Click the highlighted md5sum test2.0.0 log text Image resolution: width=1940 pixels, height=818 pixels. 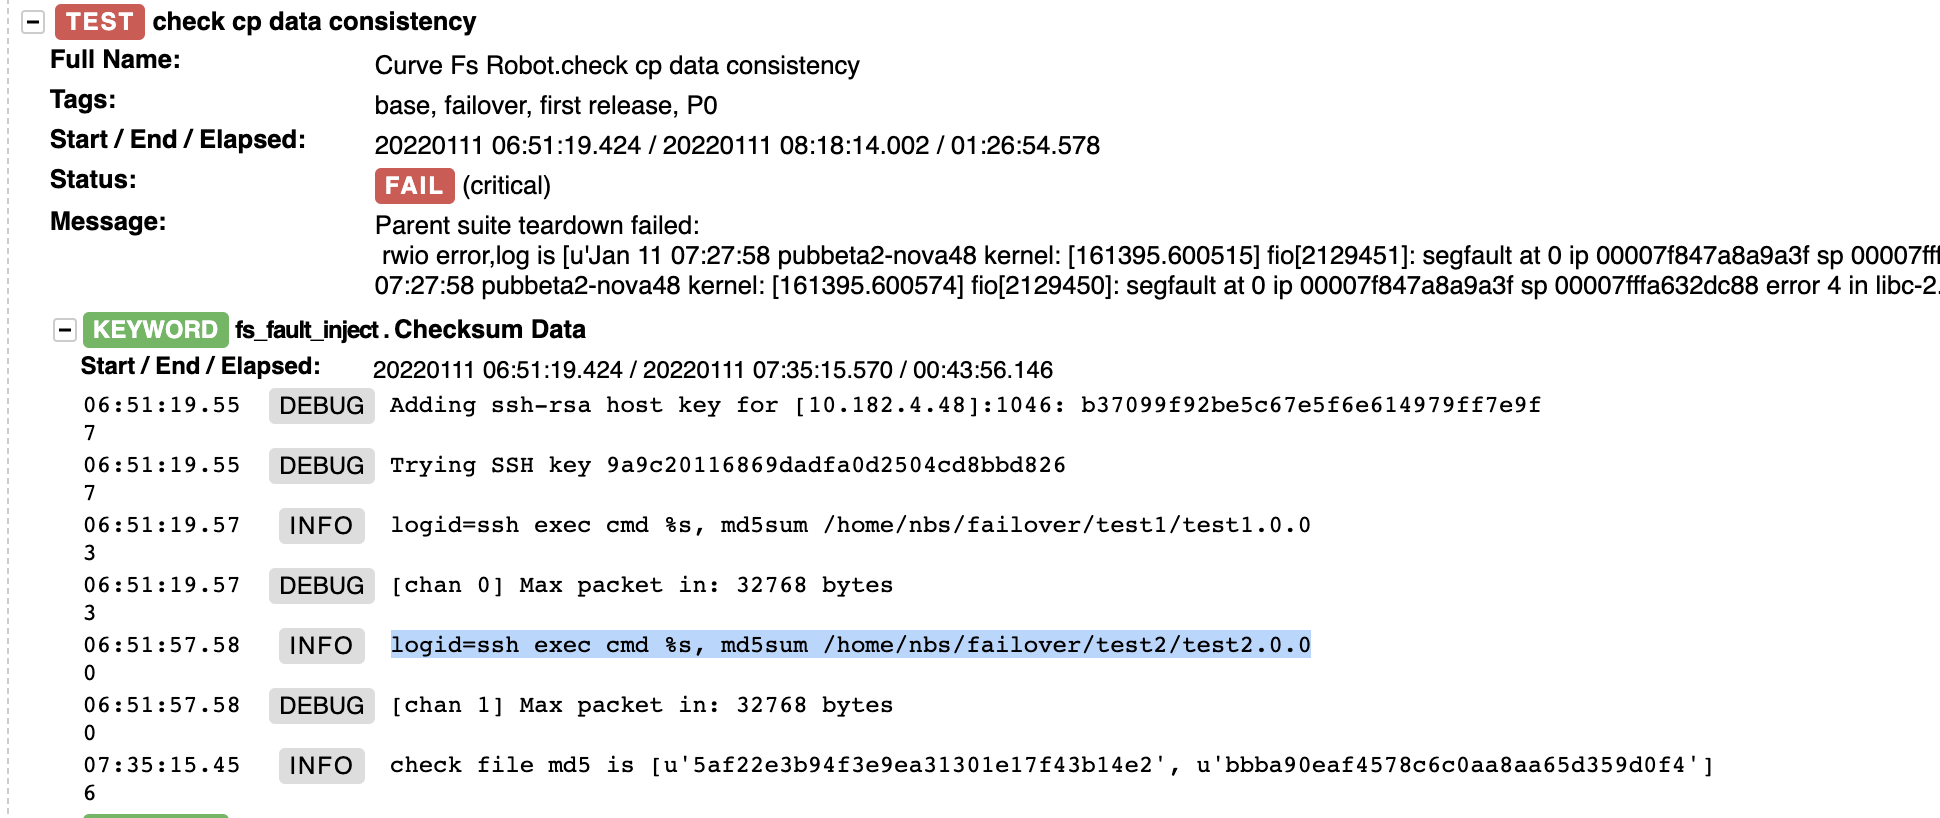coord(850,645)
